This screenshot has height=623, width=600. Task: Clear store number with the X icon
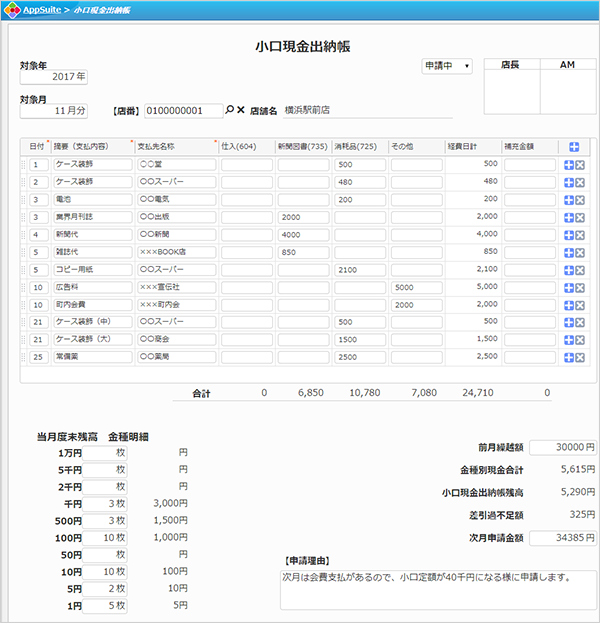[241, 110]
